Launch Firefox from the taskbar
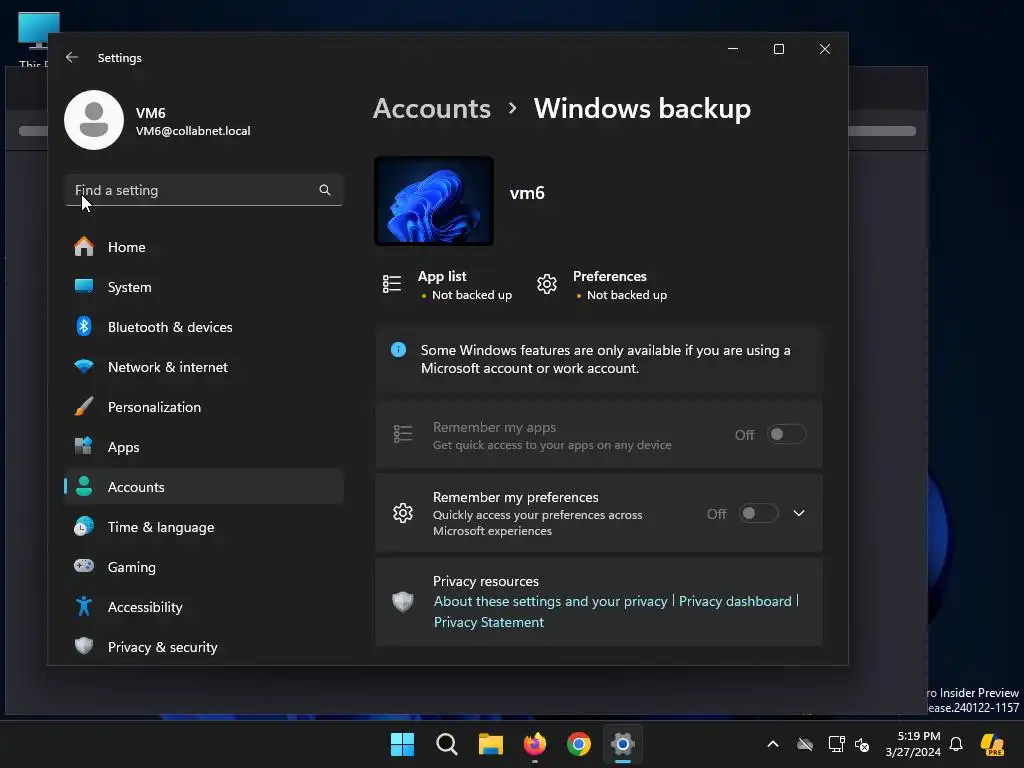 tap(535, 744)
